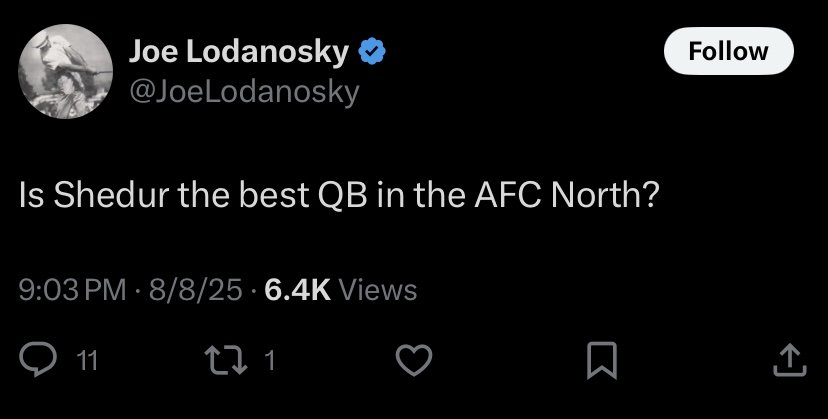Bookmark this tweet
Screen dimensions: 828x419
(602, 360)
